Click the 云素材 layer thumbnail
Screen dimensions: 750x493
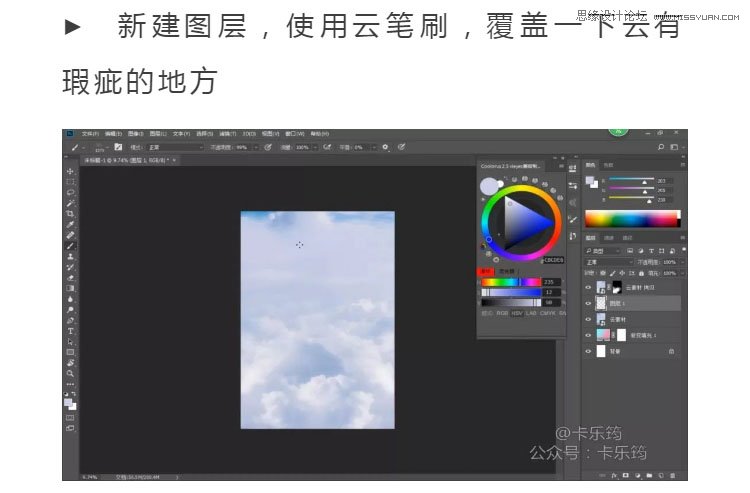[601, 318]
